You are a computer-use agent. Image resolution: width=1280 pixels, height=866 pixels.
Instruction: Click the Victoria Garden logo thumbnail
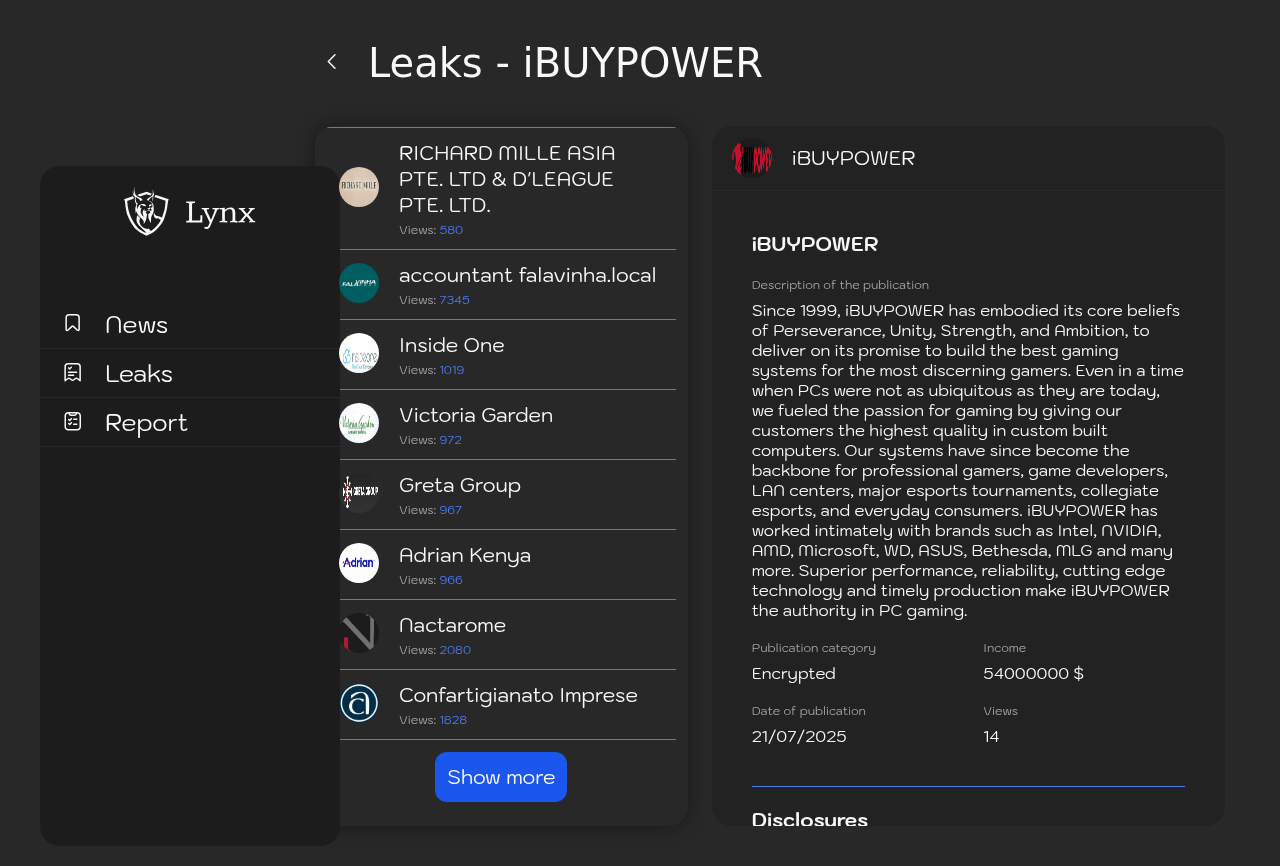[x=359, y=423]
